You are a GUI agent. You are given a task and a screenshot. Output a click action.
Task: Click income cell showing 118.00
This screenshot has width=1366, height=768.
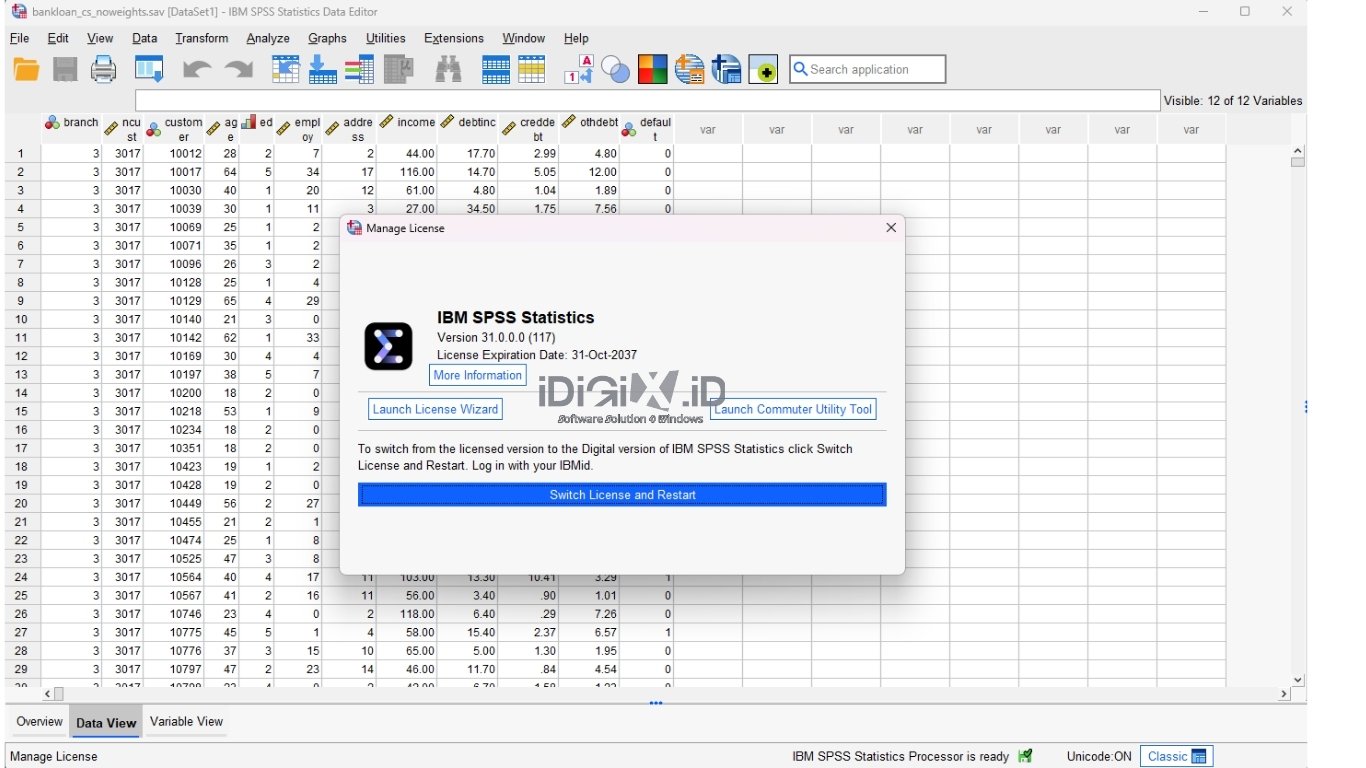407,614
